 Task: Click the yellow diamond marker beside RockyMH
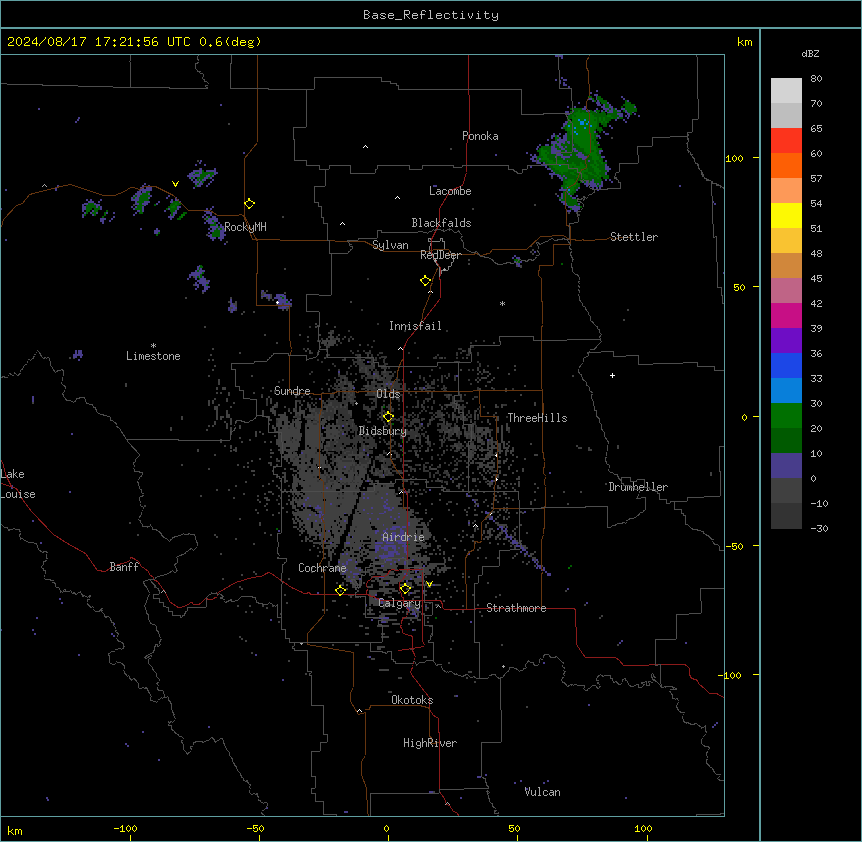tap(250, 204)
